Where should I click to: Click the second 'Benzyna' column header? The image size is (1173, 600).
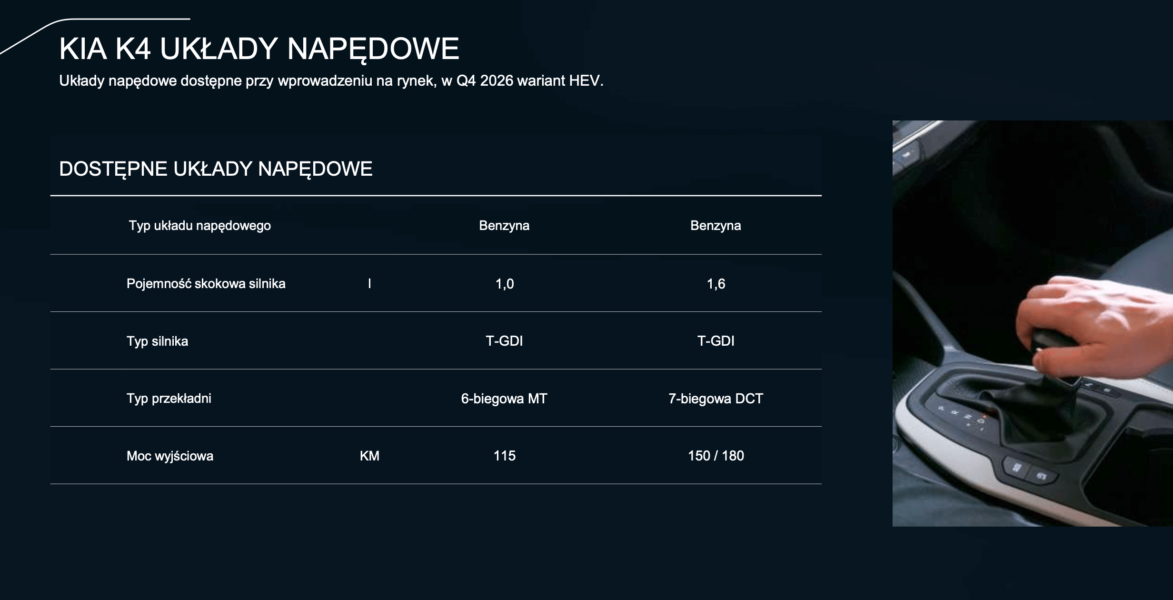point(715,226)
